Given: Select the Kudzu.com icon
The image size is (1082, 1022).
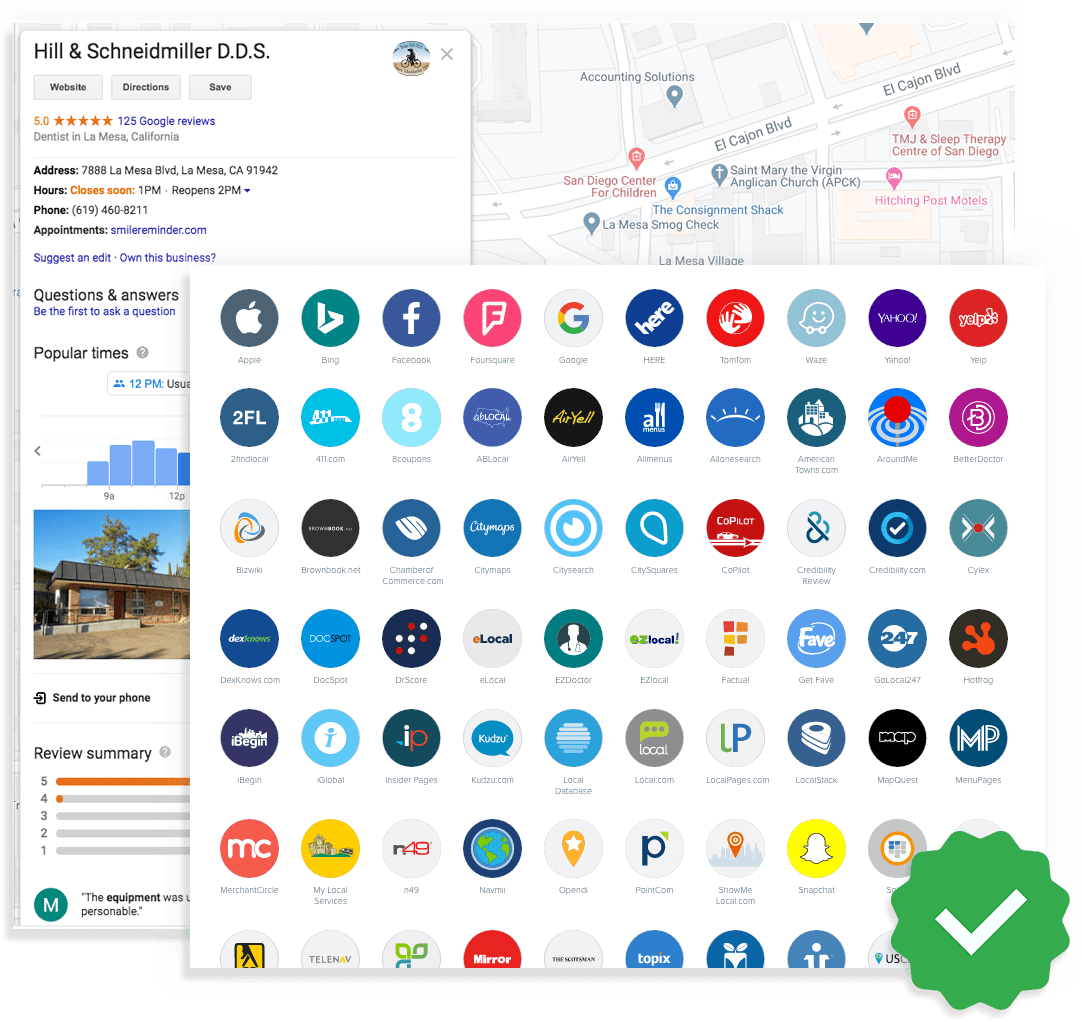Looking at the screenshot, I should [x=492, y=738].
